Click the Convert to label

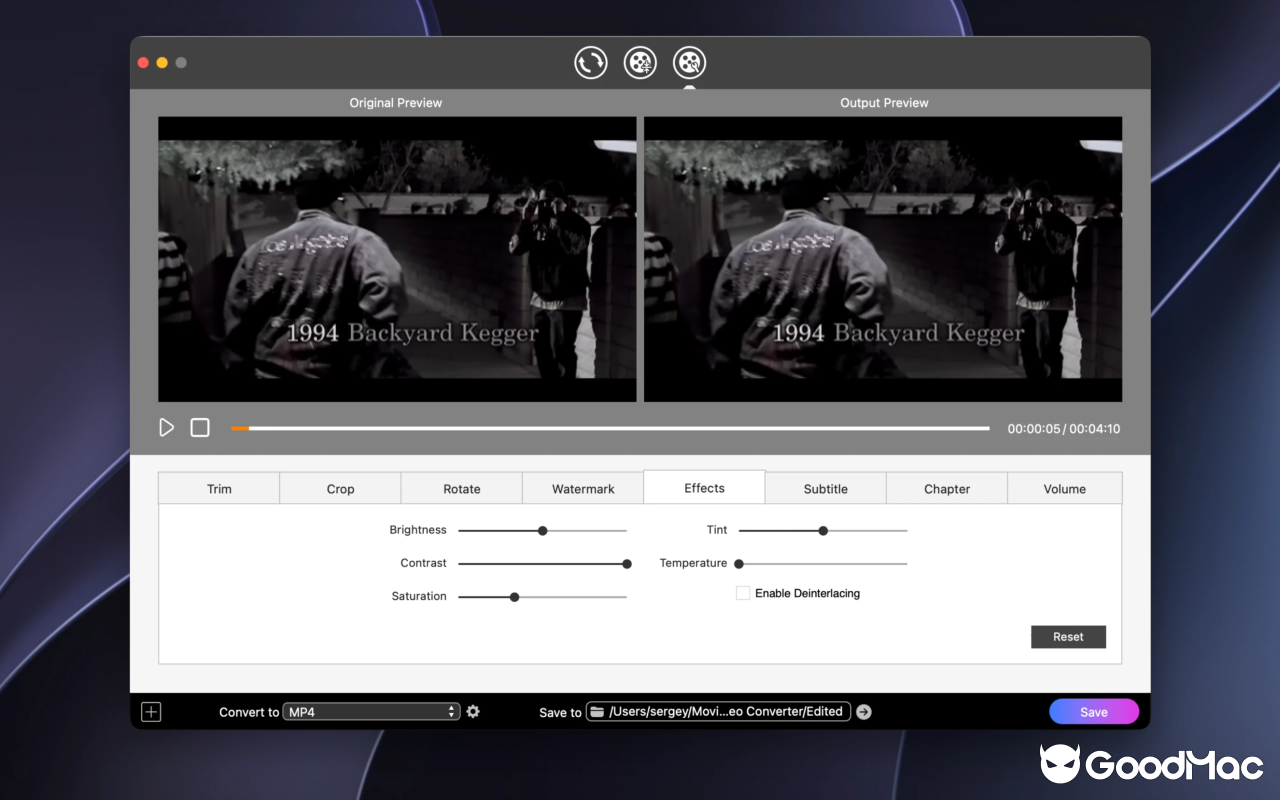[x=249, y=713]
